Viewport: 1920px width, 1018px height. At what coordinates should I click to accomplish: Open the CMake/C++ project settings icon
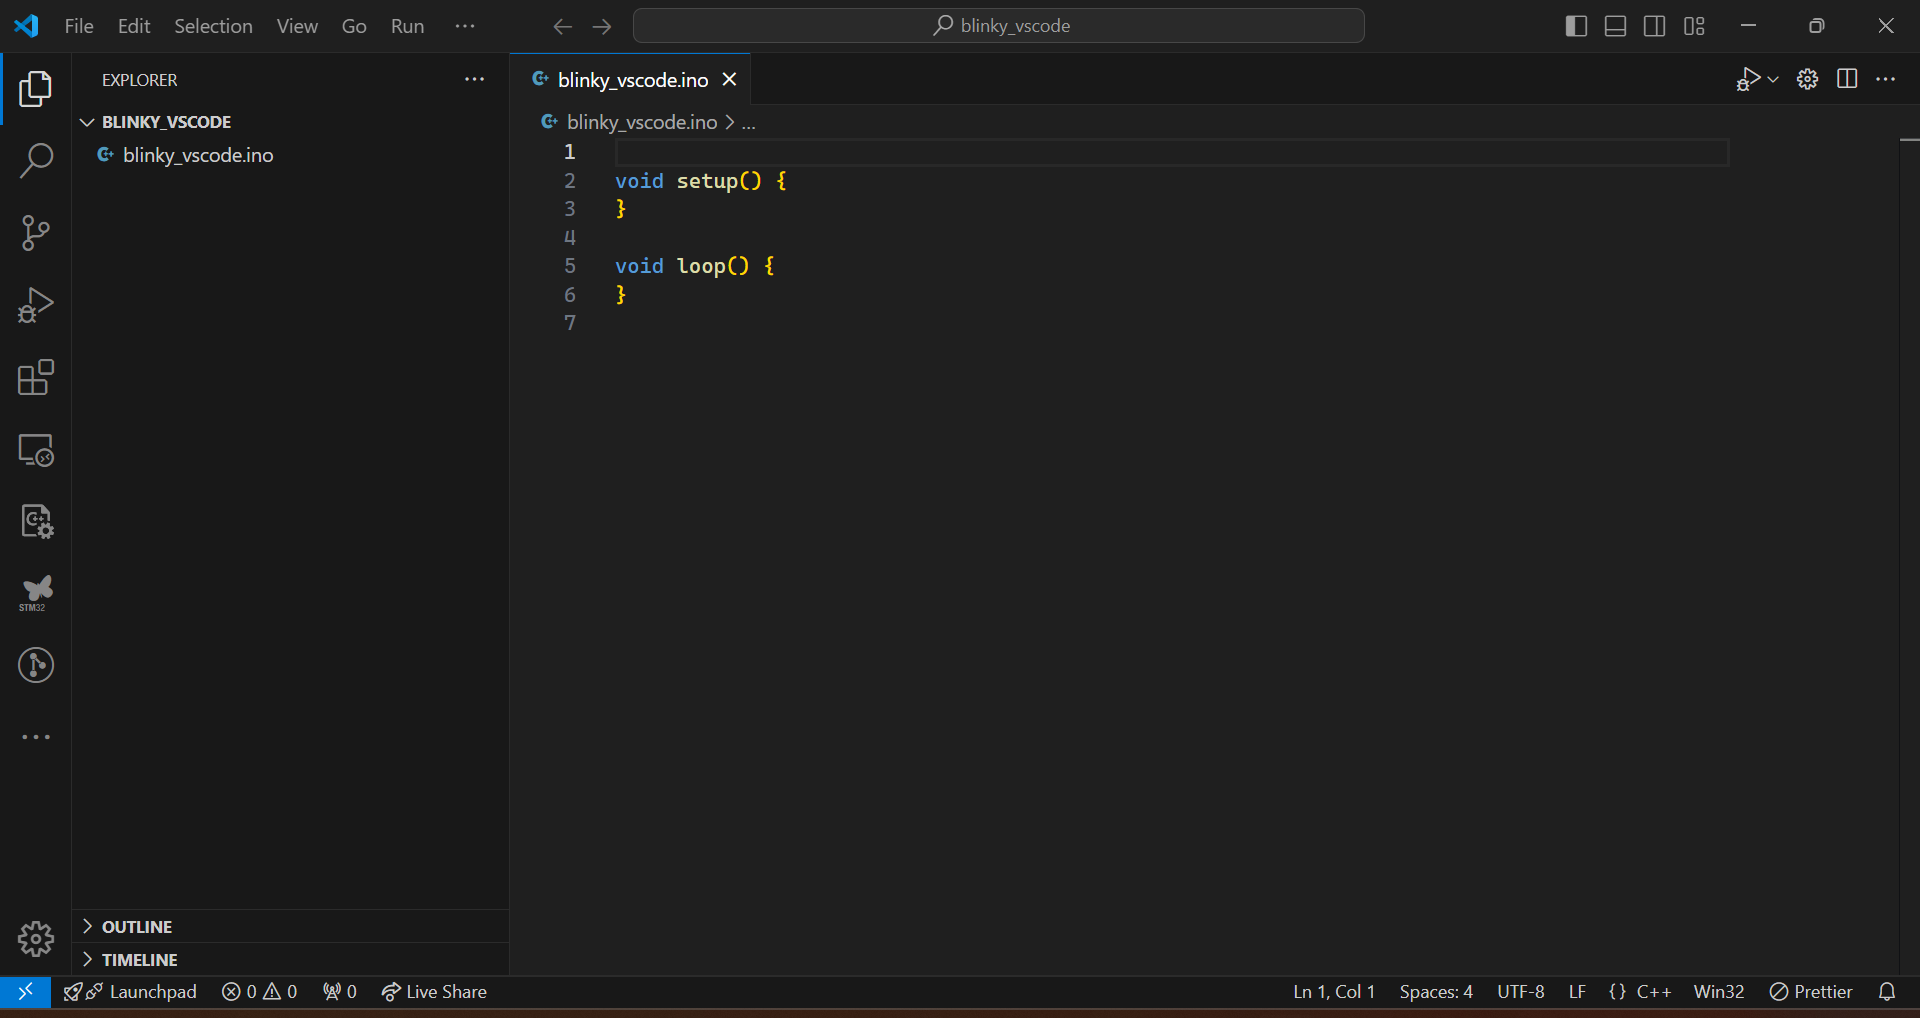pos(36,521)
